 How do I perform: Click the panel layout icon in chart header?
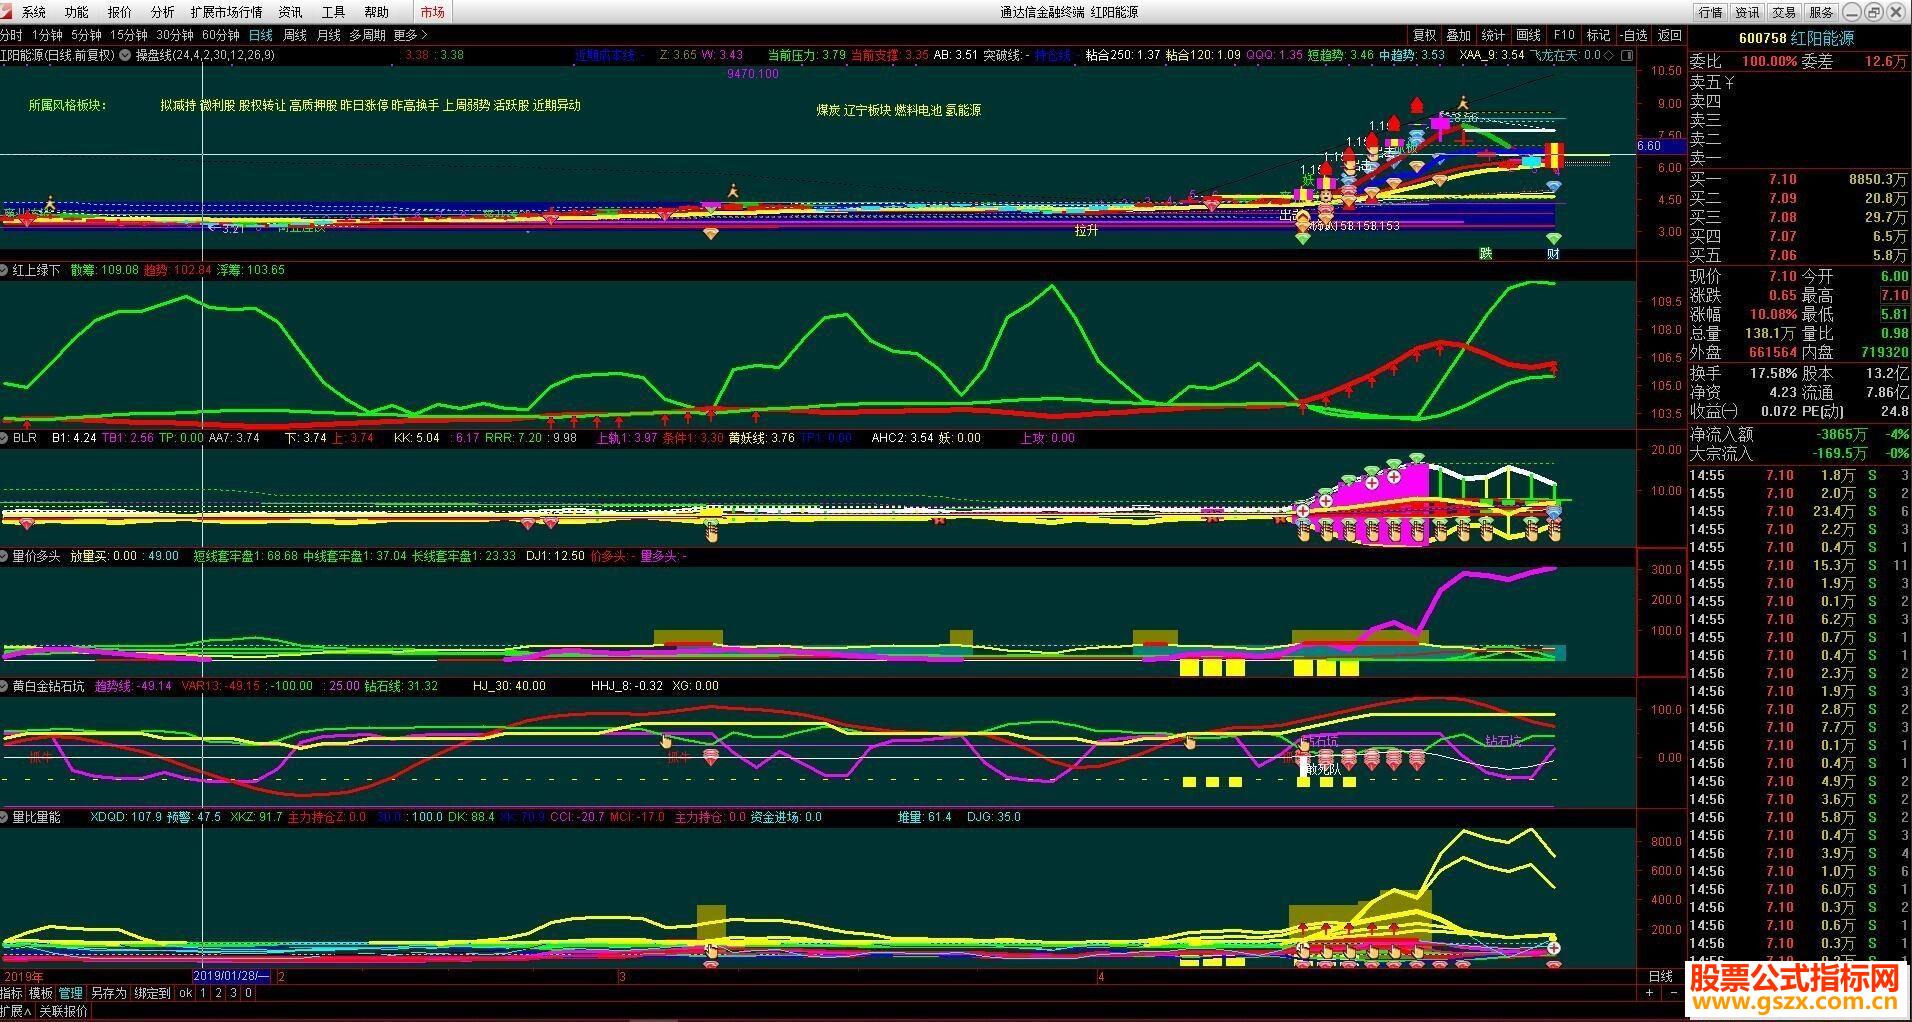coord(1626,56)
